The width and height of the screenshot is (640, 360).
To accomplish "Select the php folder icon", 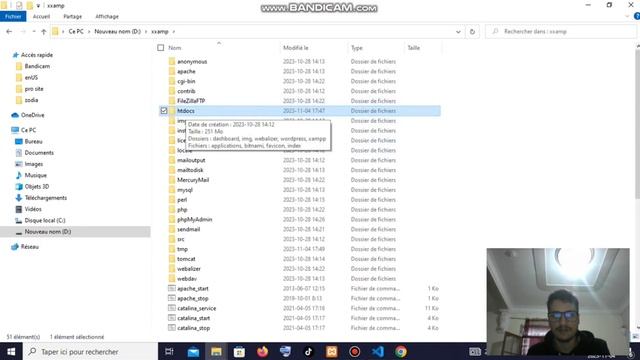I will point(172,209).
